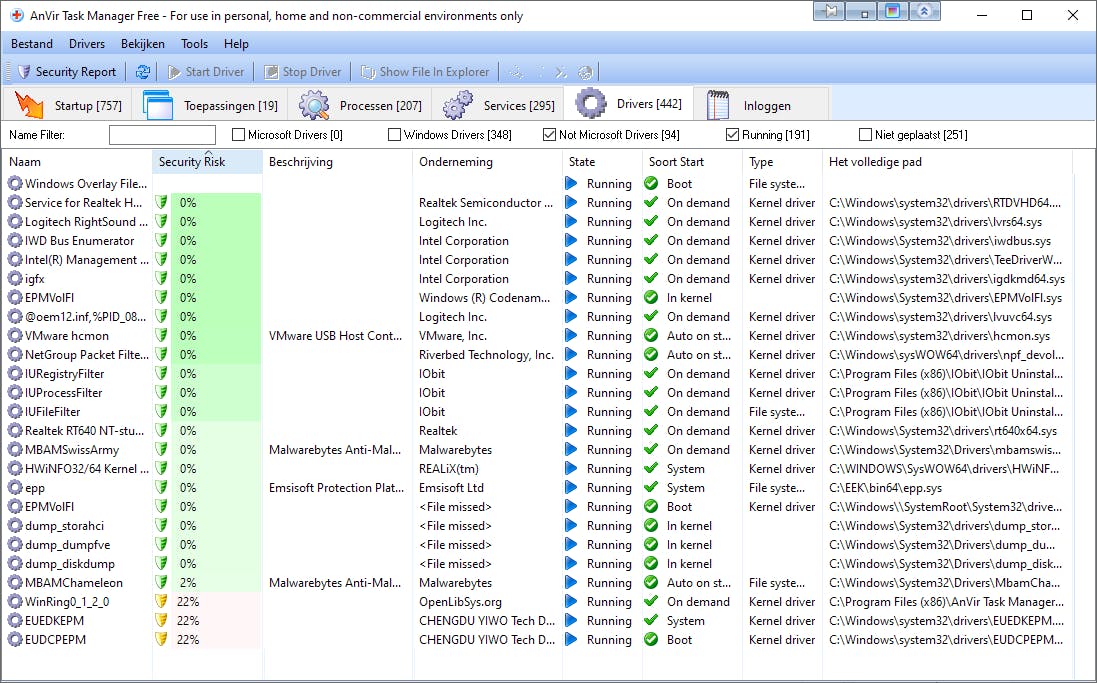Screen dimensions: 1097x683
Task: Click the Inloggen notepad icon
Action: click(717, 105)
